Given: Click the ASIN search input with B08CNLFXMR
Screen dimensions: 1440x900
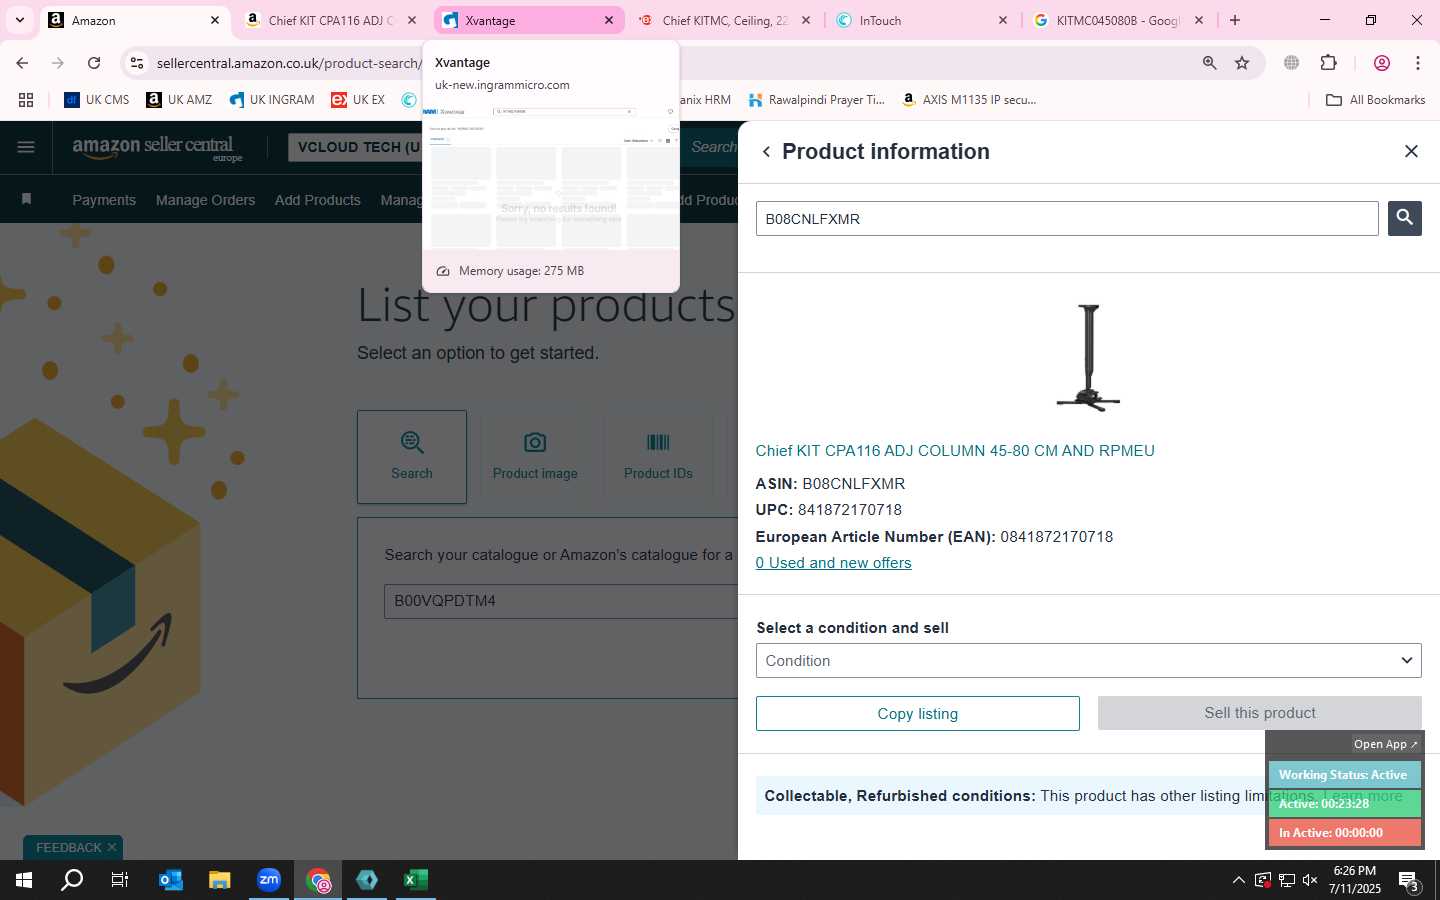Looking at the screenshot, I should click(1067, 219).
